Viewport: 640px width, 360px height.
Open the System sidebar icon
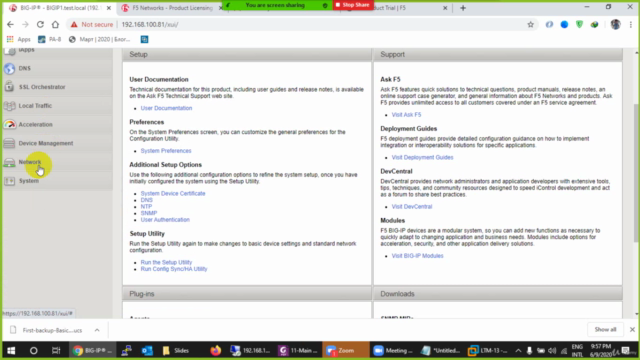9,181
